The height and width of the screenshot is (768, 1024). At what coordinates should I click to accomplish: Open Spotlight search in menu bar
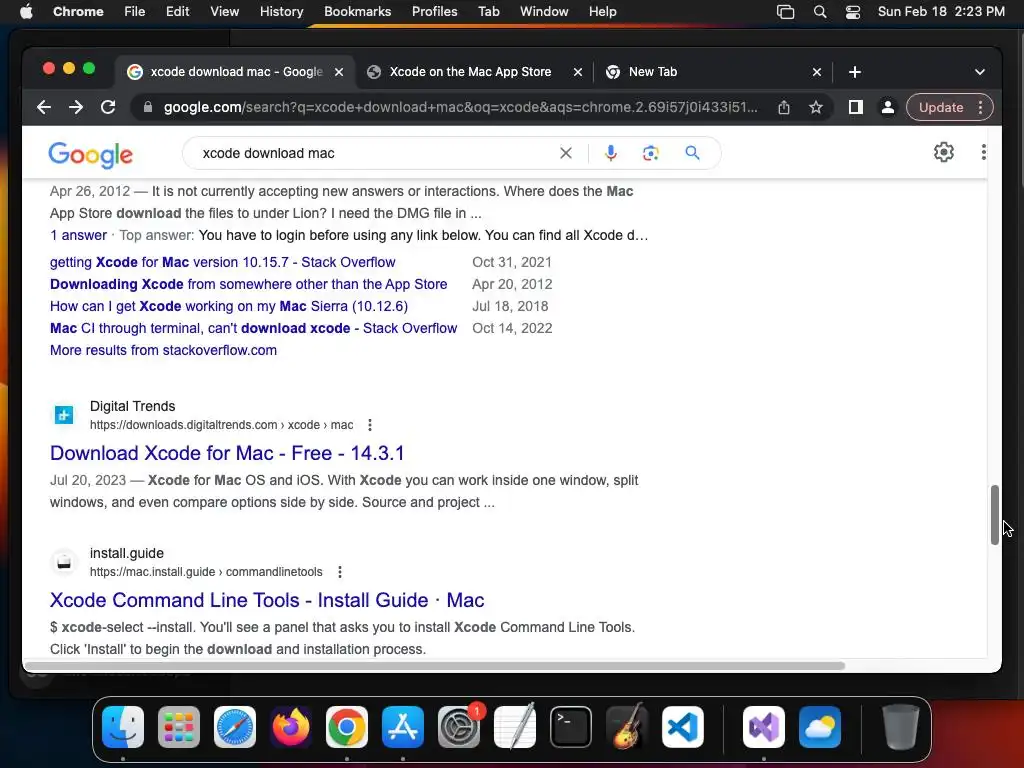(820, 11)
